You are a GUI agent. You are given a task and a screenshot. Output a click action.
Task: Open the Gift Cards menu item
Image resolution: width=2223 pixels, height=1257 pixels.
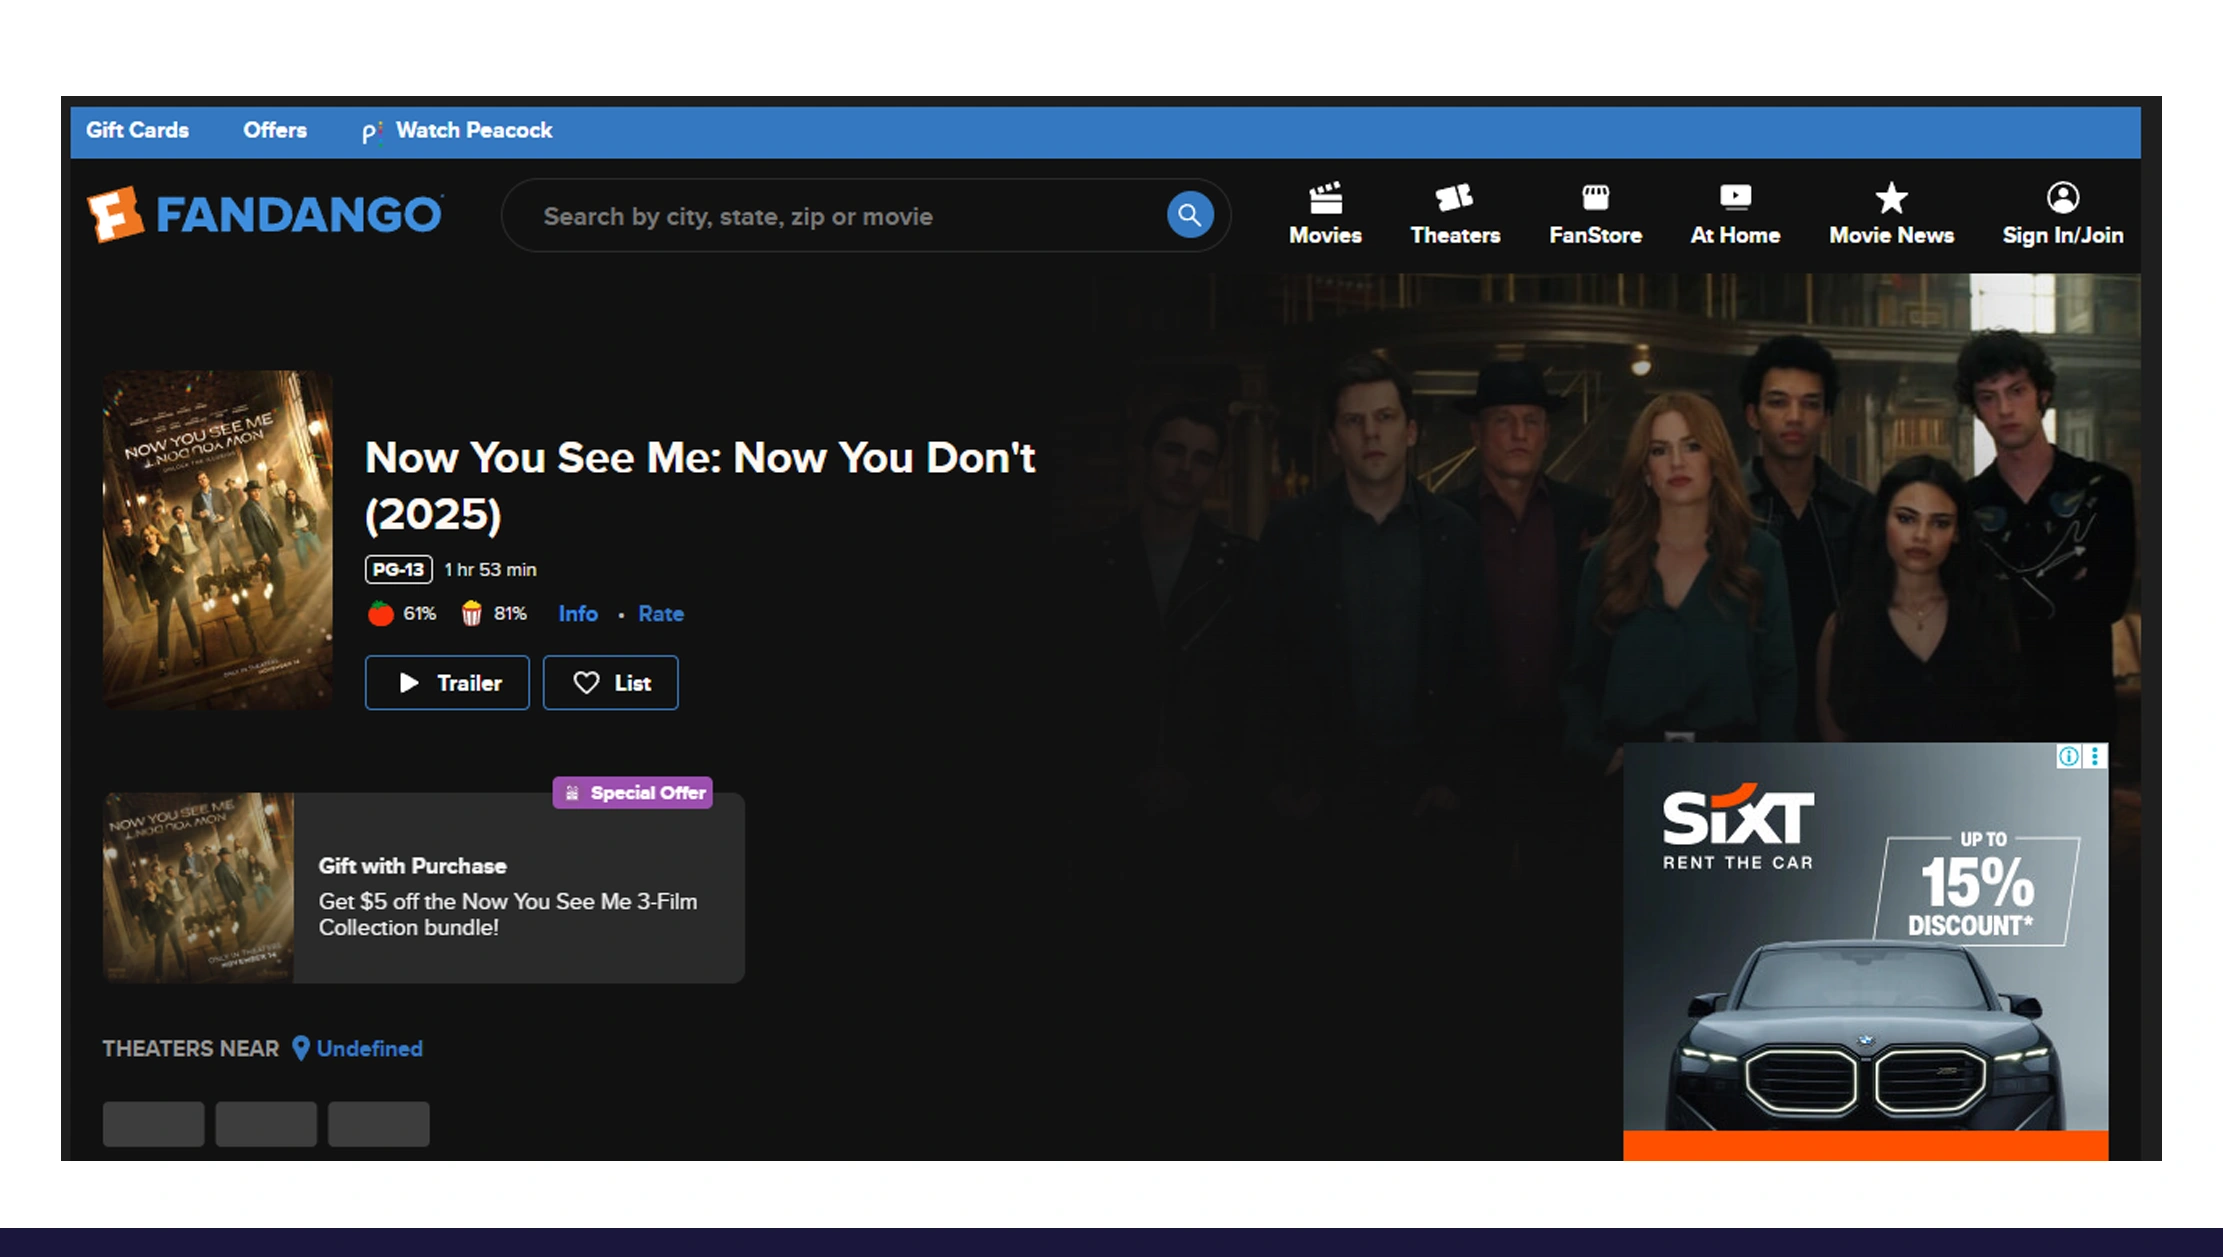point(137,130)
